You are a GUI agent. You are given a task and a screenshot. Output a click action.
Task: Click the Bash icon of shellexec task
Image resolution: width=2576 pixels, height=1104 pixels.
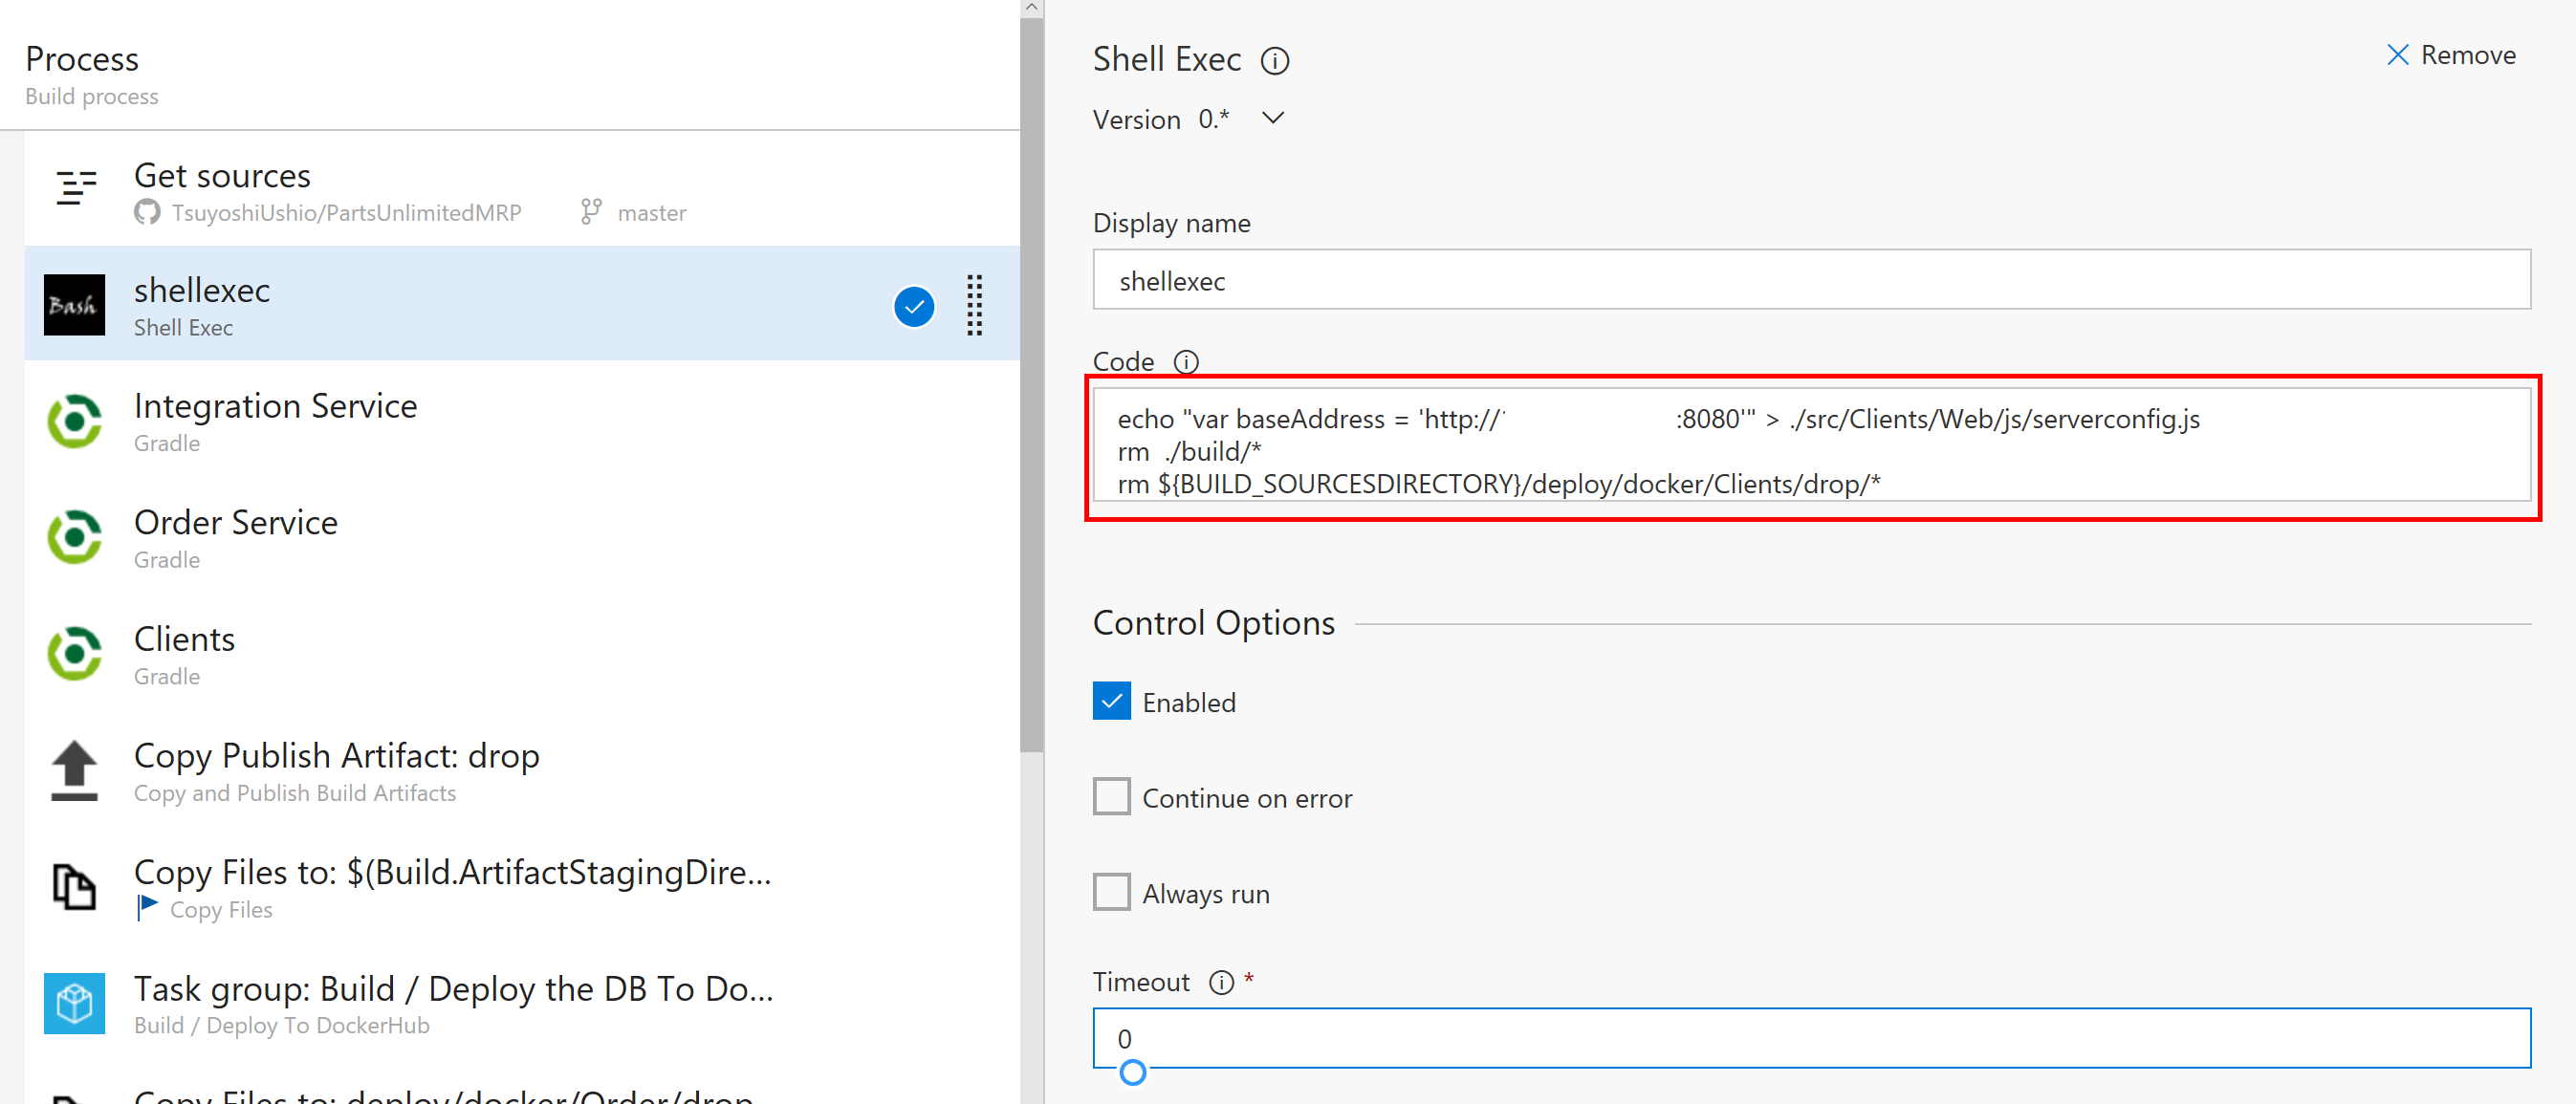point(74,305)
